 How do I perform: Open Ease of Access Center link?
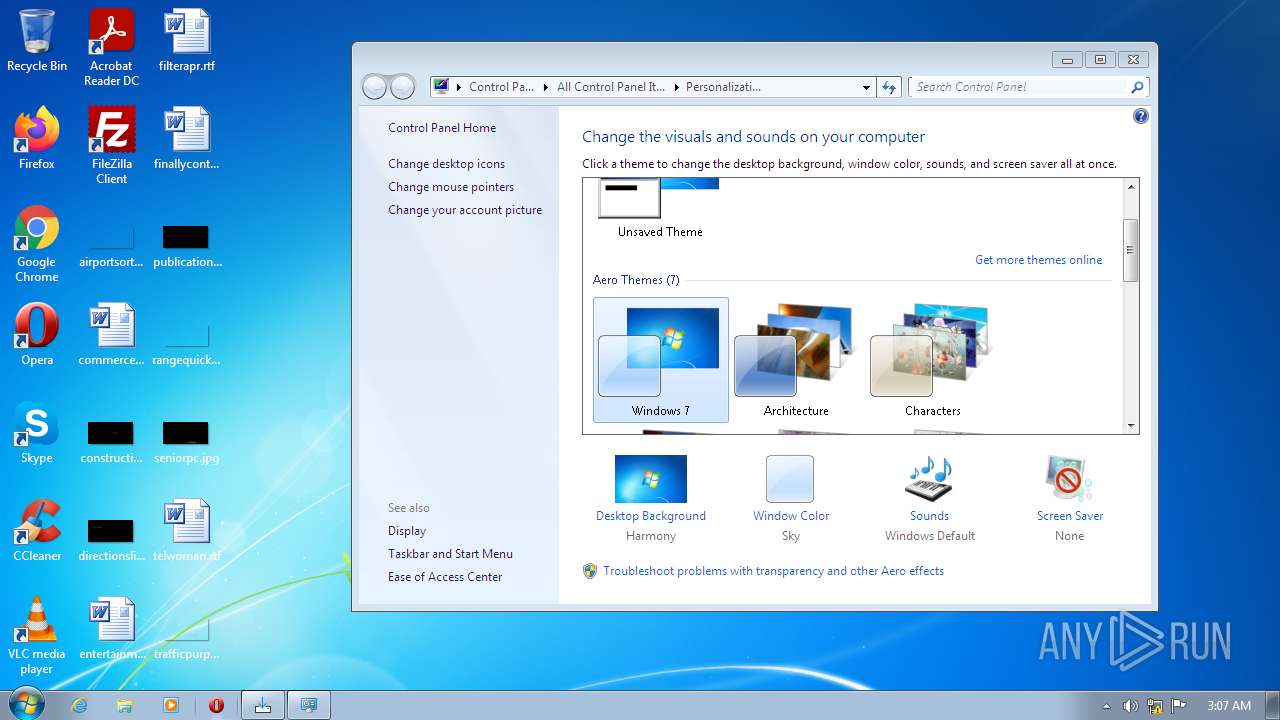445,577
